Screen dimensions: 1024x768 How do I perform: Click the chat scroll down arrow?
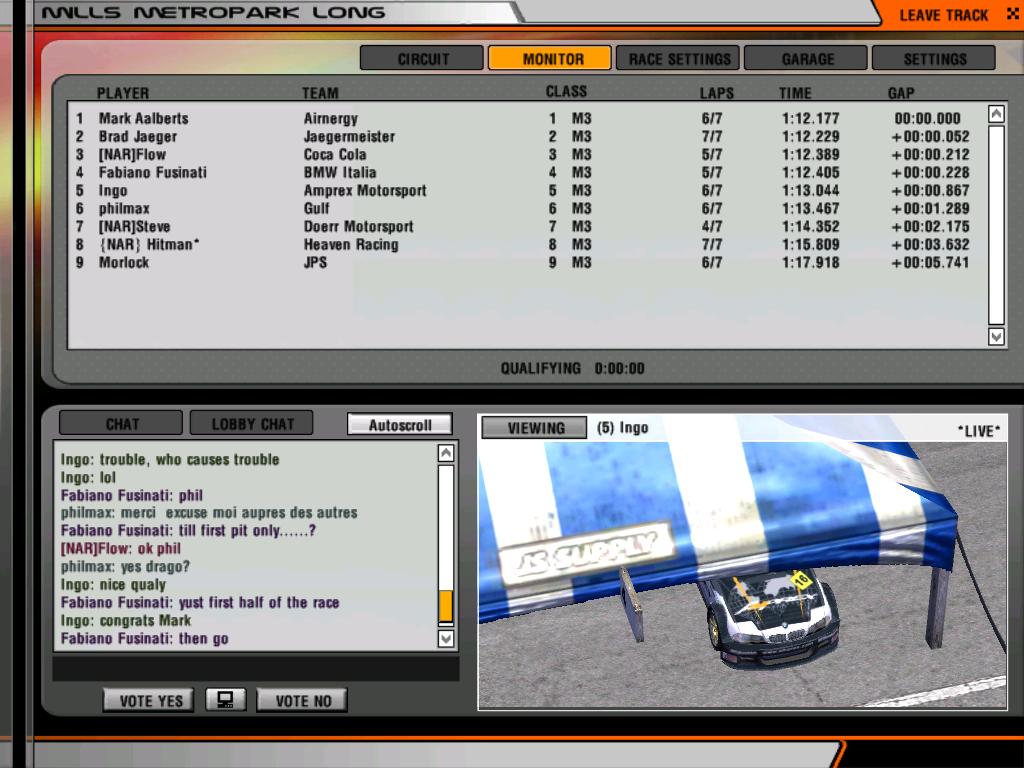446,638
